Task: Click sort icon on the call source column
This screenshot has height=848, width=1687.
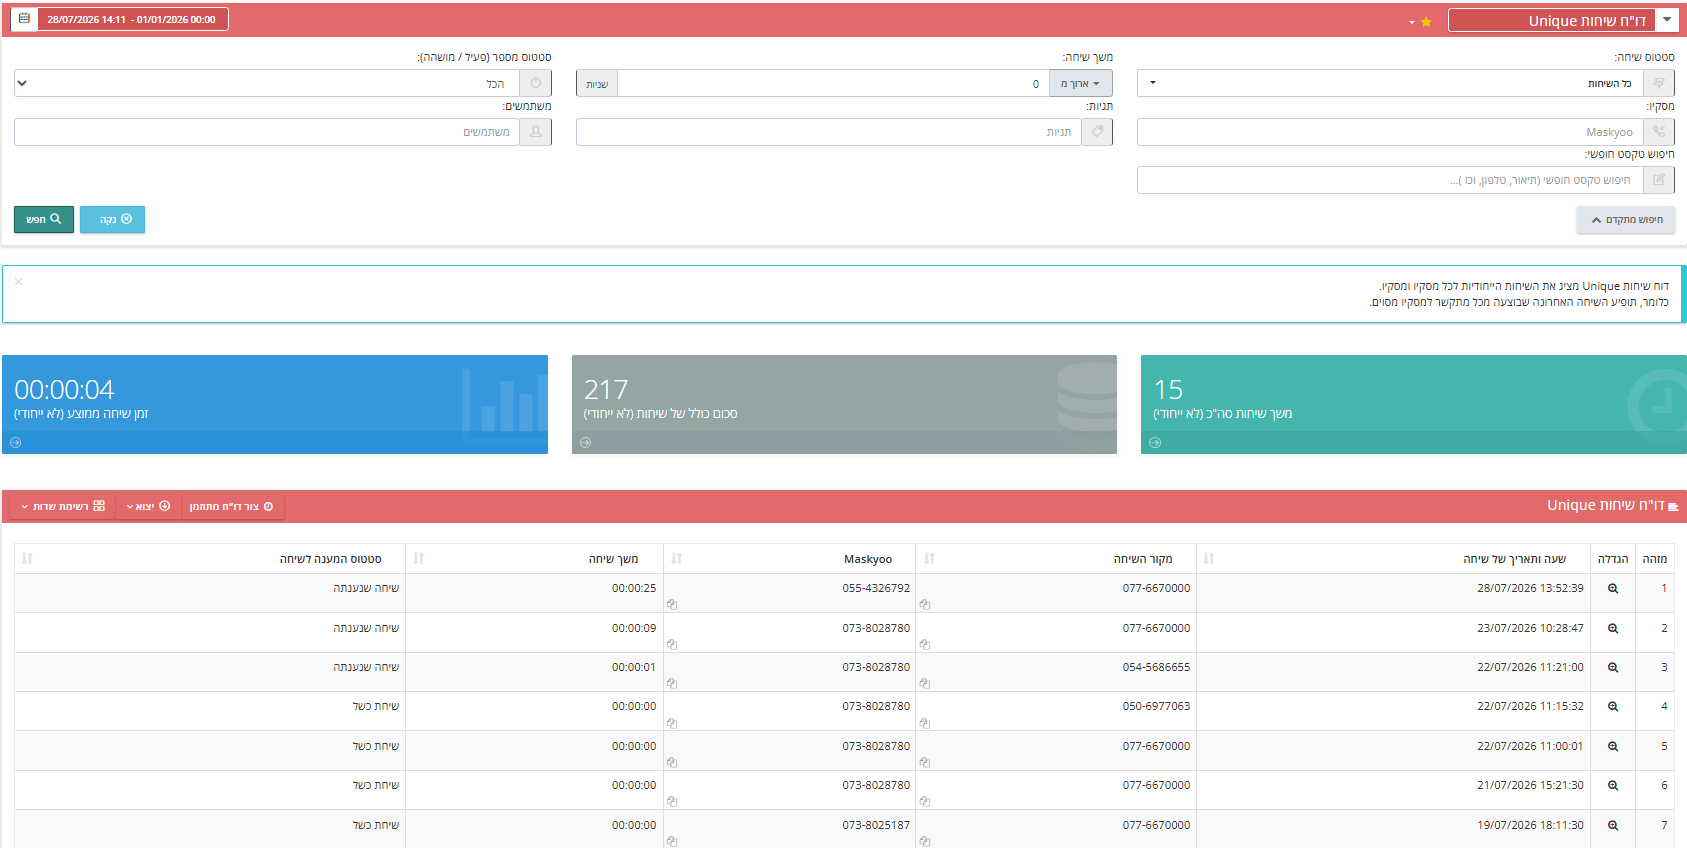Action: (930, 559)
